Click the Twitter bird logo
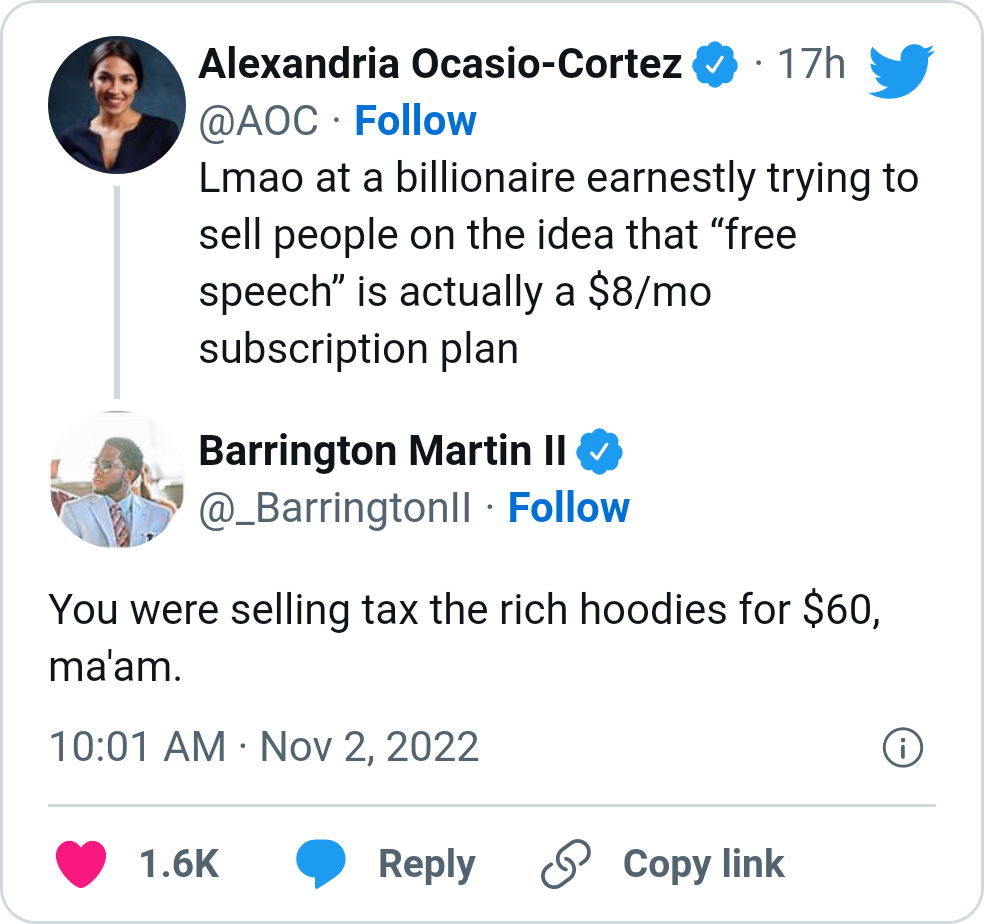 901,71
